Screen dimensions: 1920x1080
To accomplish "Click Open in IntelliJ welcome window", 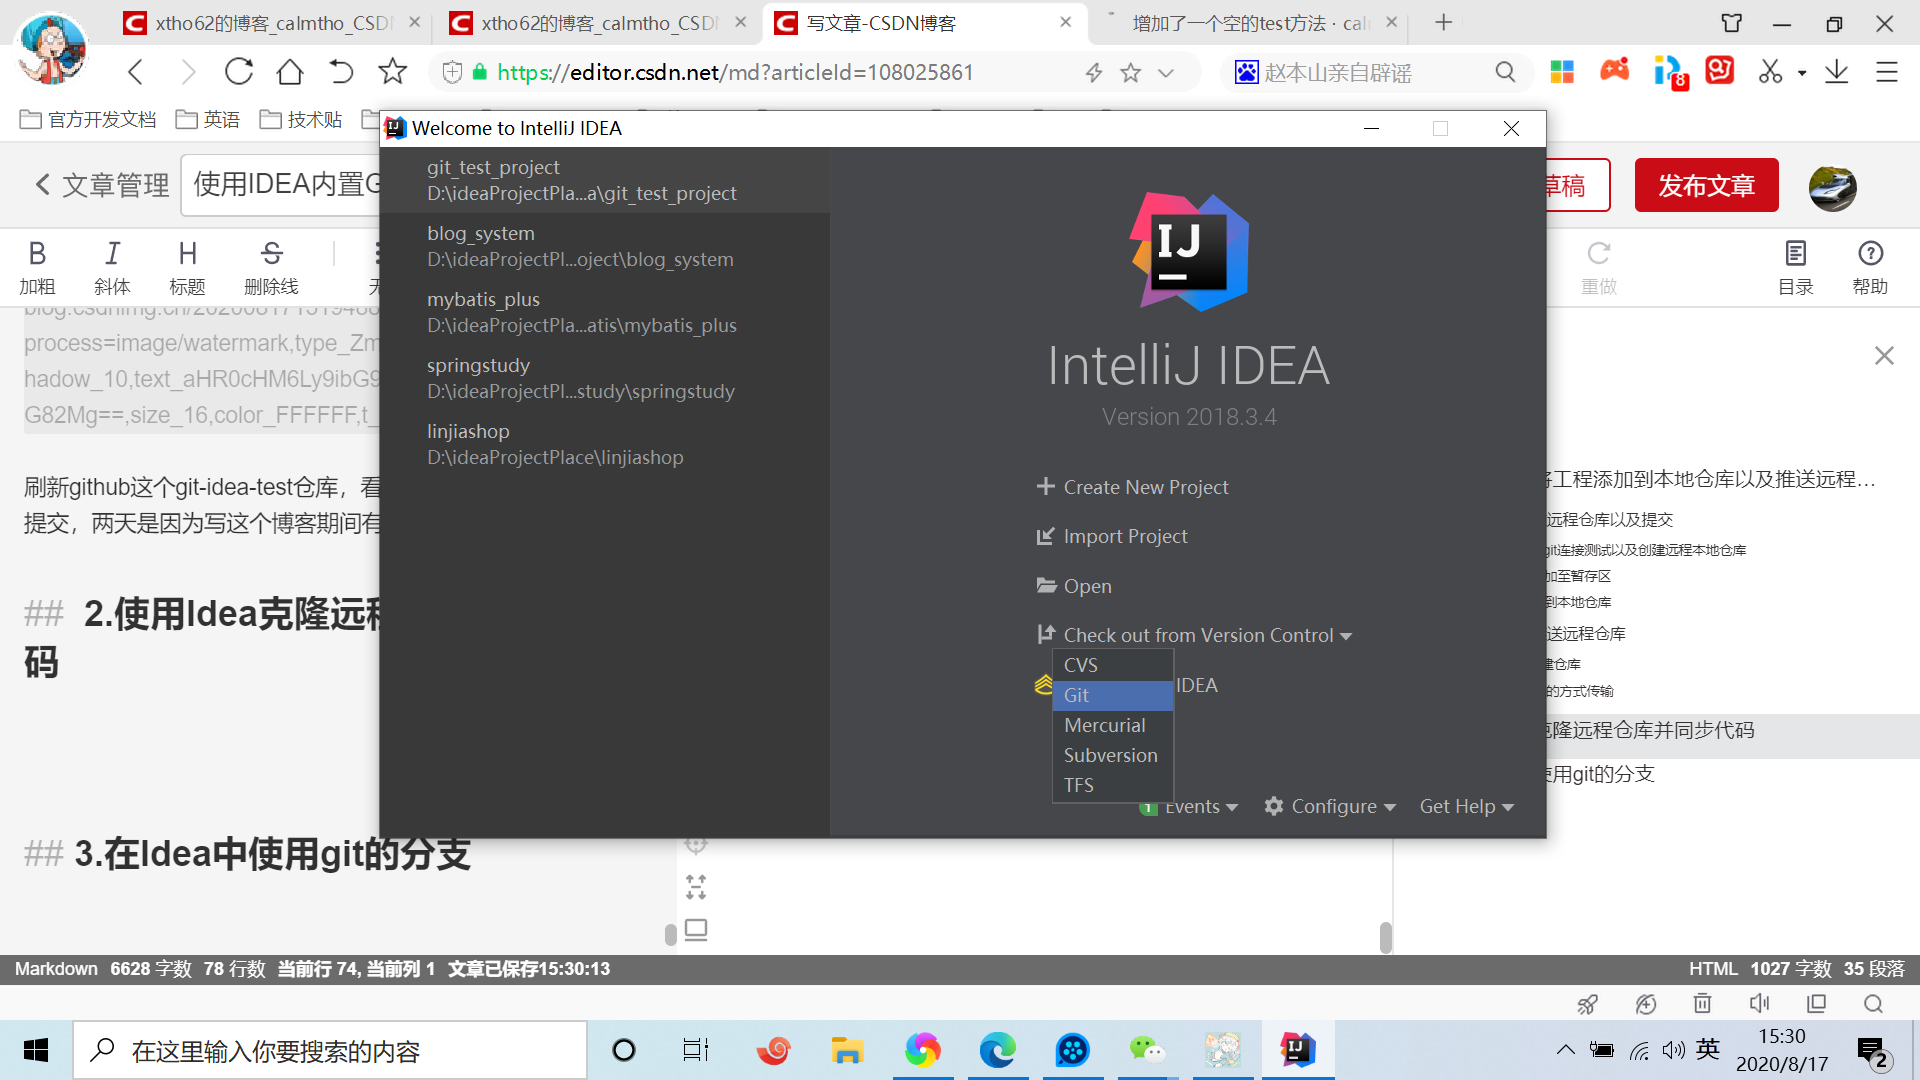I will coord(1074,586).
